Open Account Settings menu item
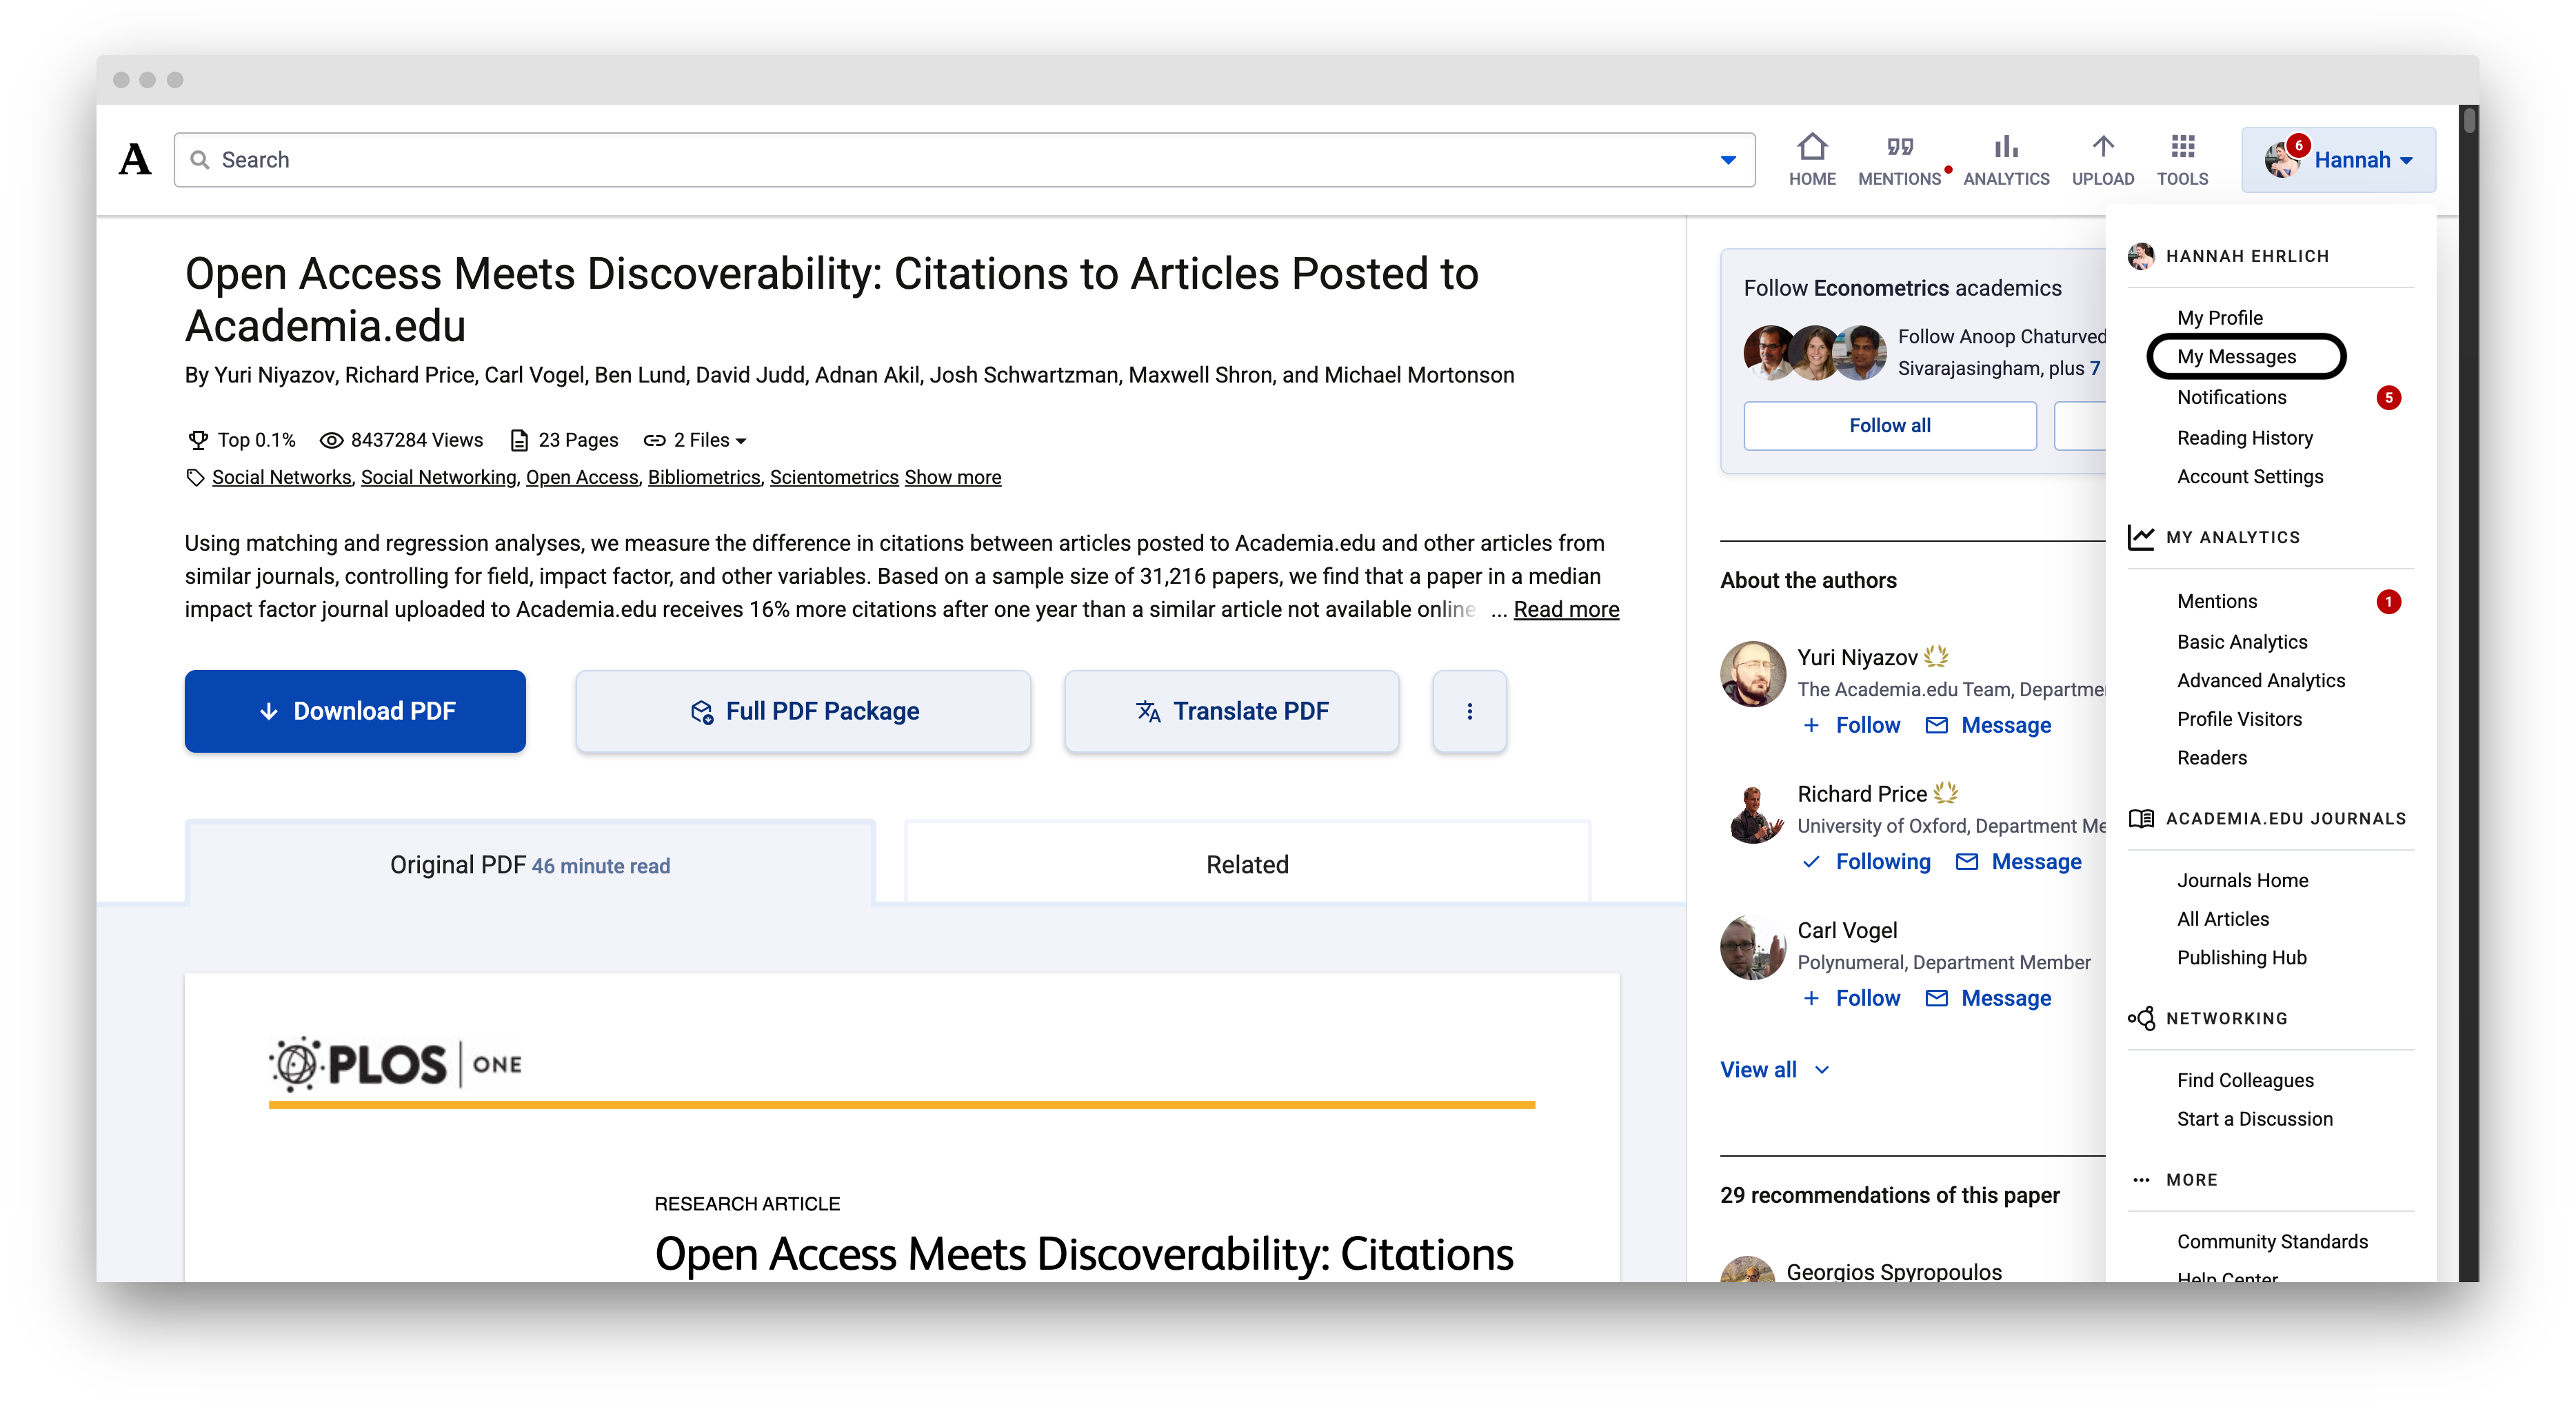 coord(2249,476)
